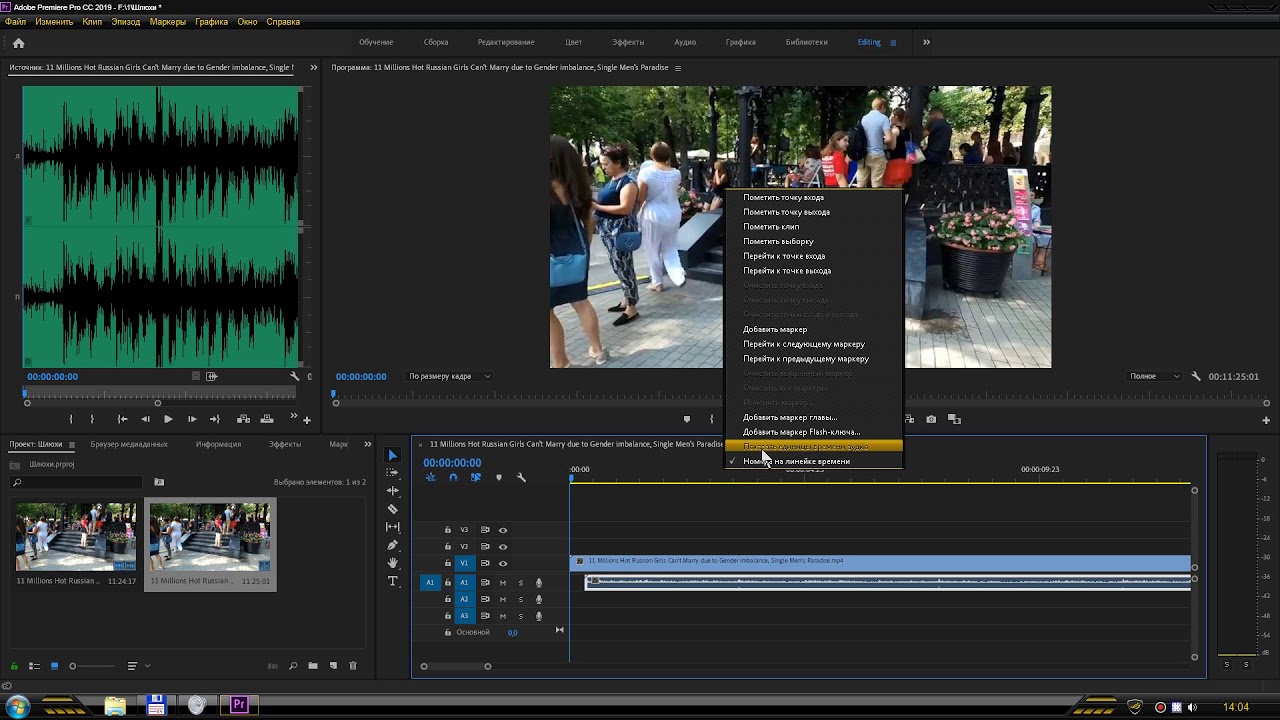This screenshot has width=1280, height=720.
Task: Click drag audio only icon
Action: pos(211,376)
